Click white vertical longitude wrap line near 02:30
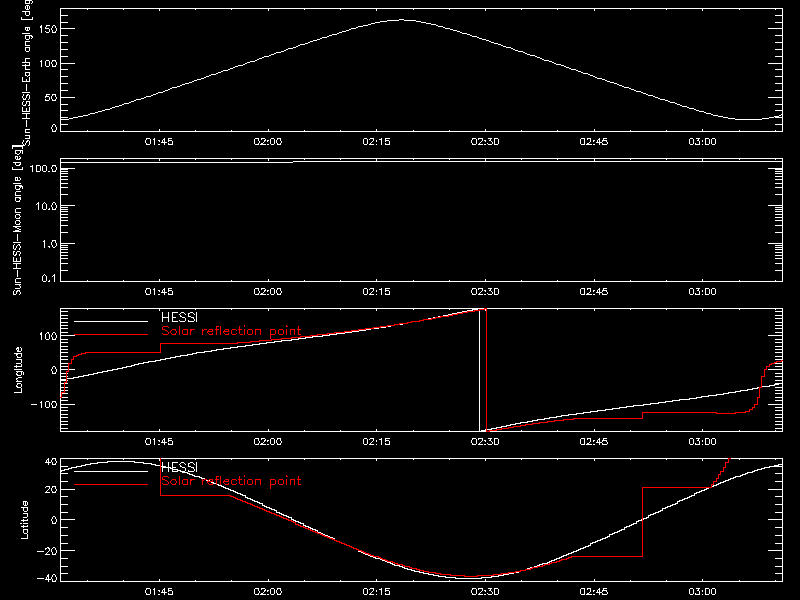Screen dimensions: 800x600 pyautogui.click(x=480, y=370)
